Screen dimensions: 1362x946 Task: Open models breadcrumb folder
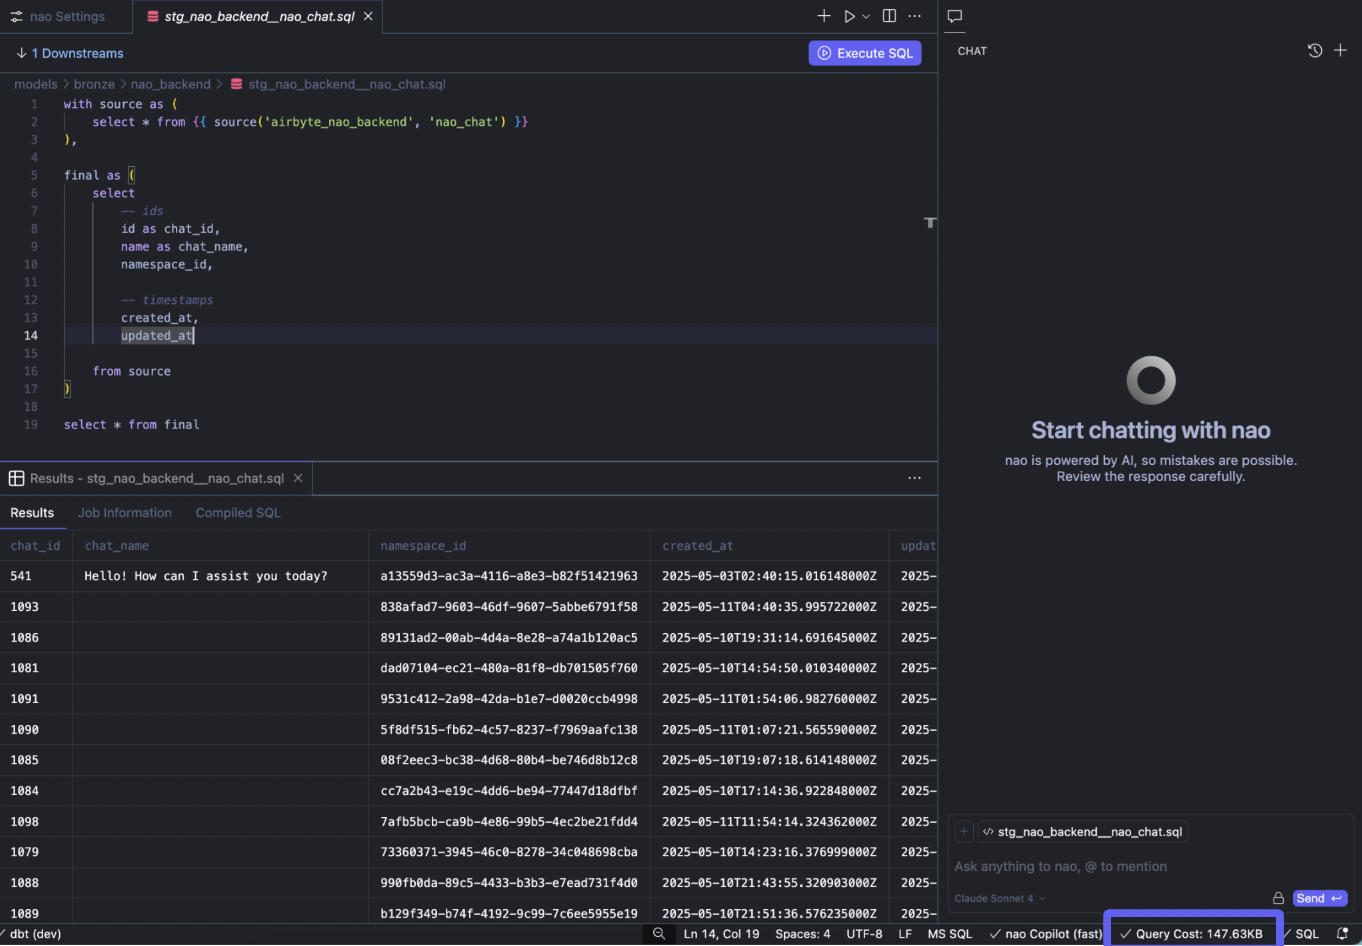point(36,84)
